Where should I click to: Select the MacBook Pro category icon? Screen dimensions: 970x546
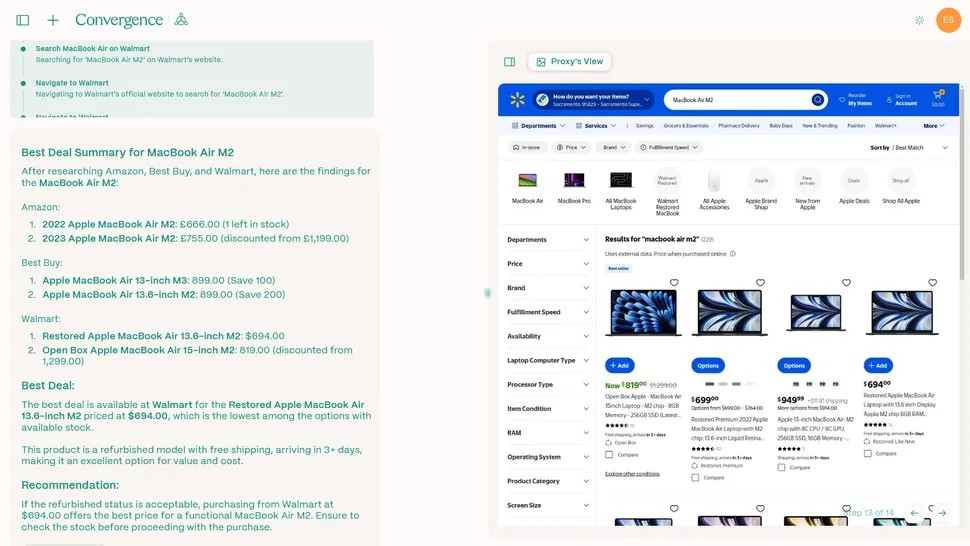point(574,181)
